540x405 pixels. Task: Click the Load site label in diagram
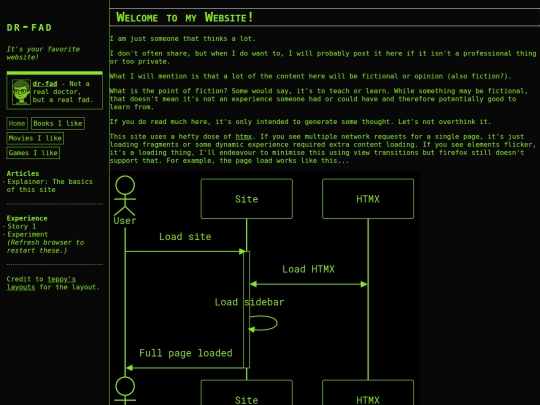coord(185,237)
